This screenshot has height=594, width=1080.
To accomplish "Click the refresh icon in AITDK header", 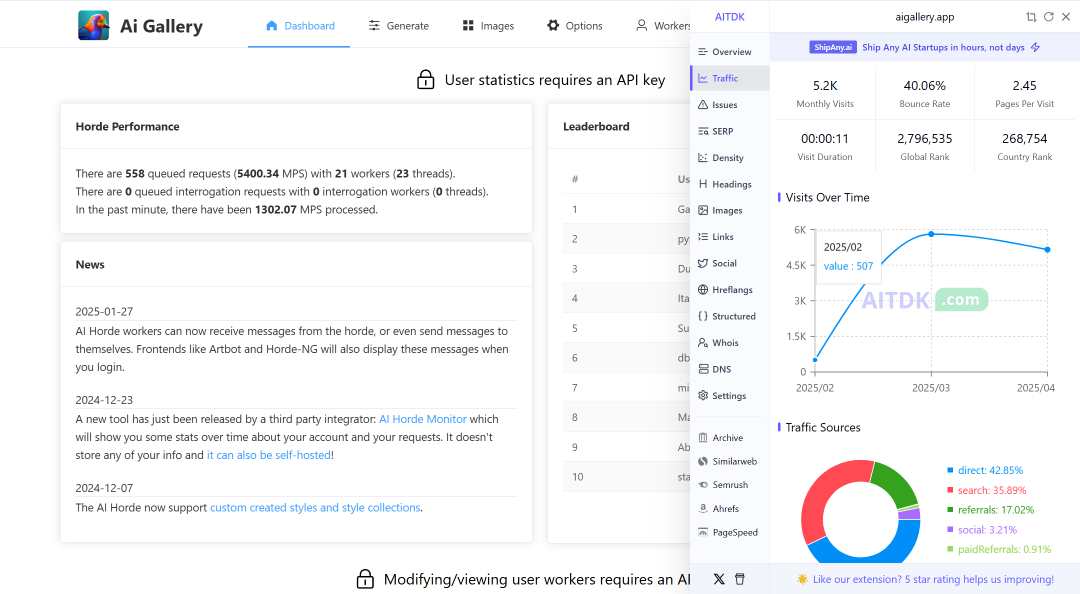I will click(1048, 17).
